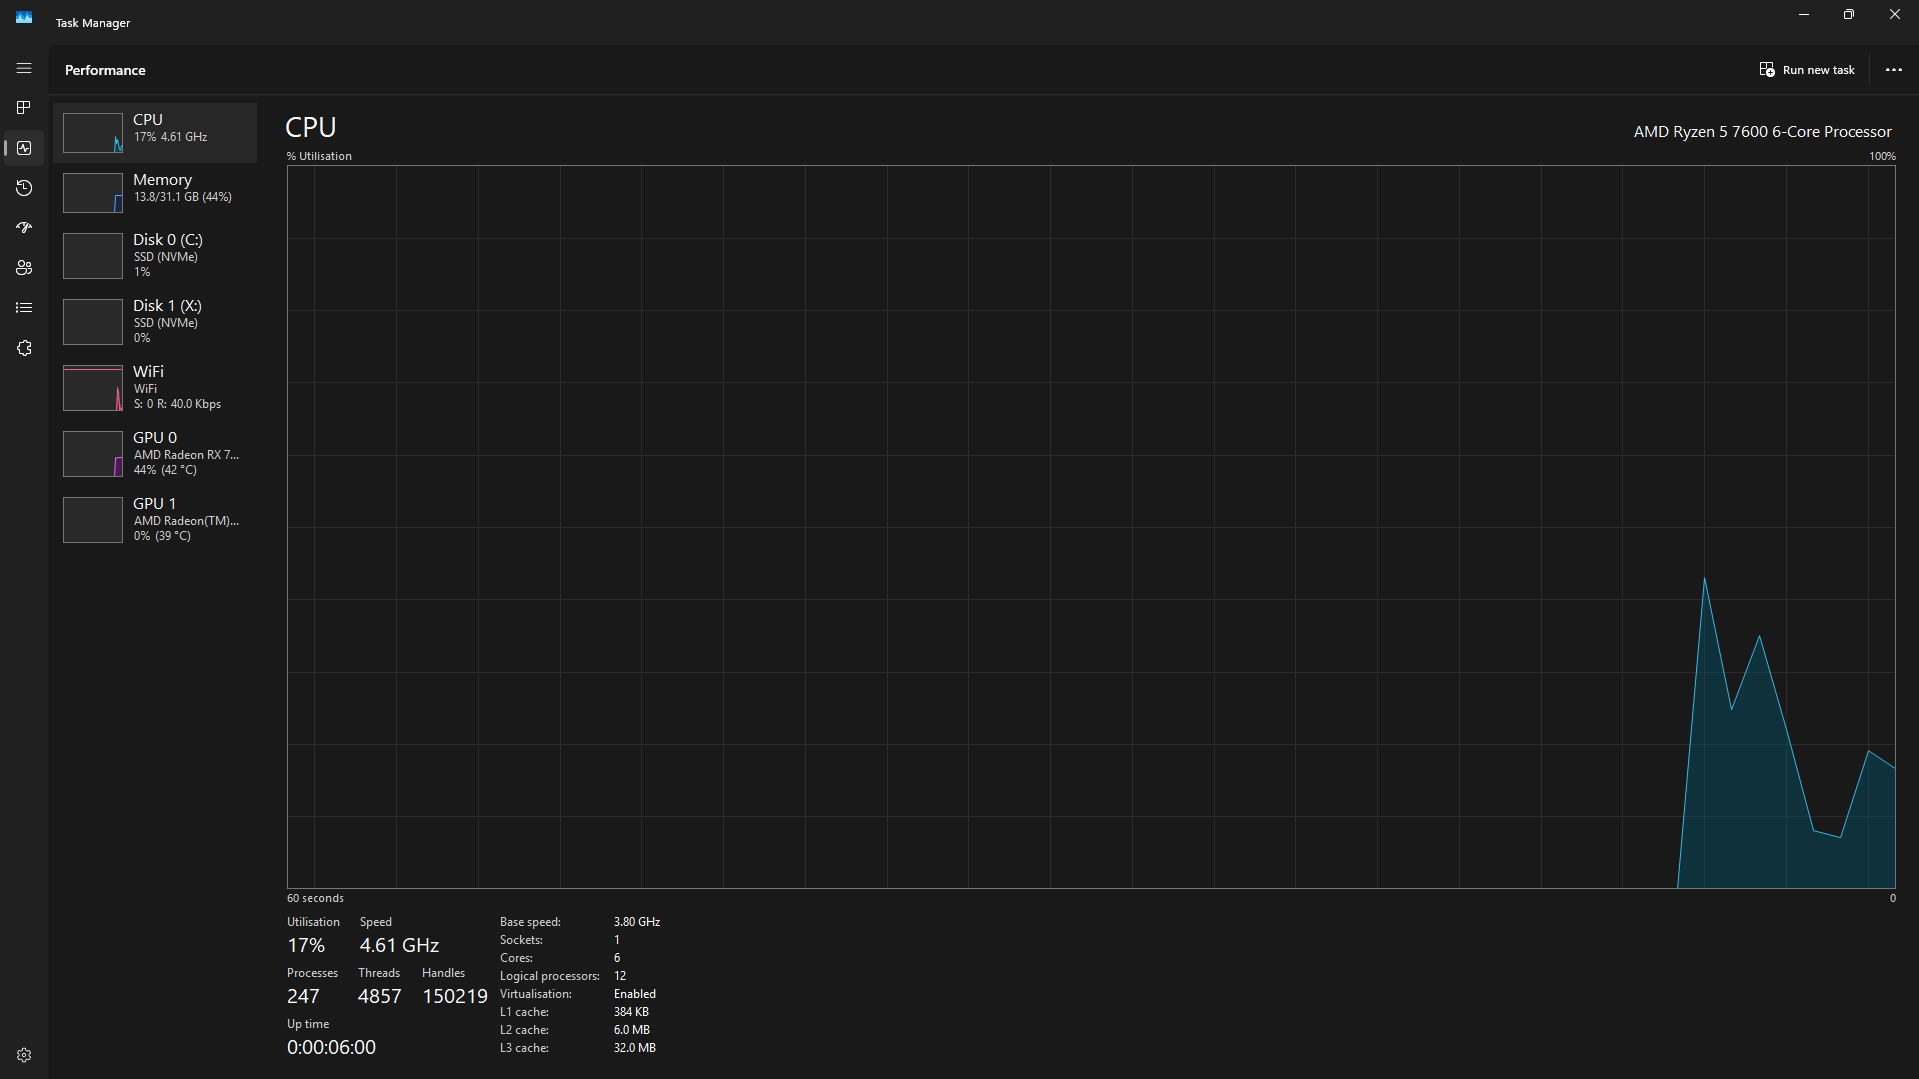Image resolution: width=1919 pixels, height=1079 pixels.
Task: Restore down the Task Manager window
Action: 1849,15
